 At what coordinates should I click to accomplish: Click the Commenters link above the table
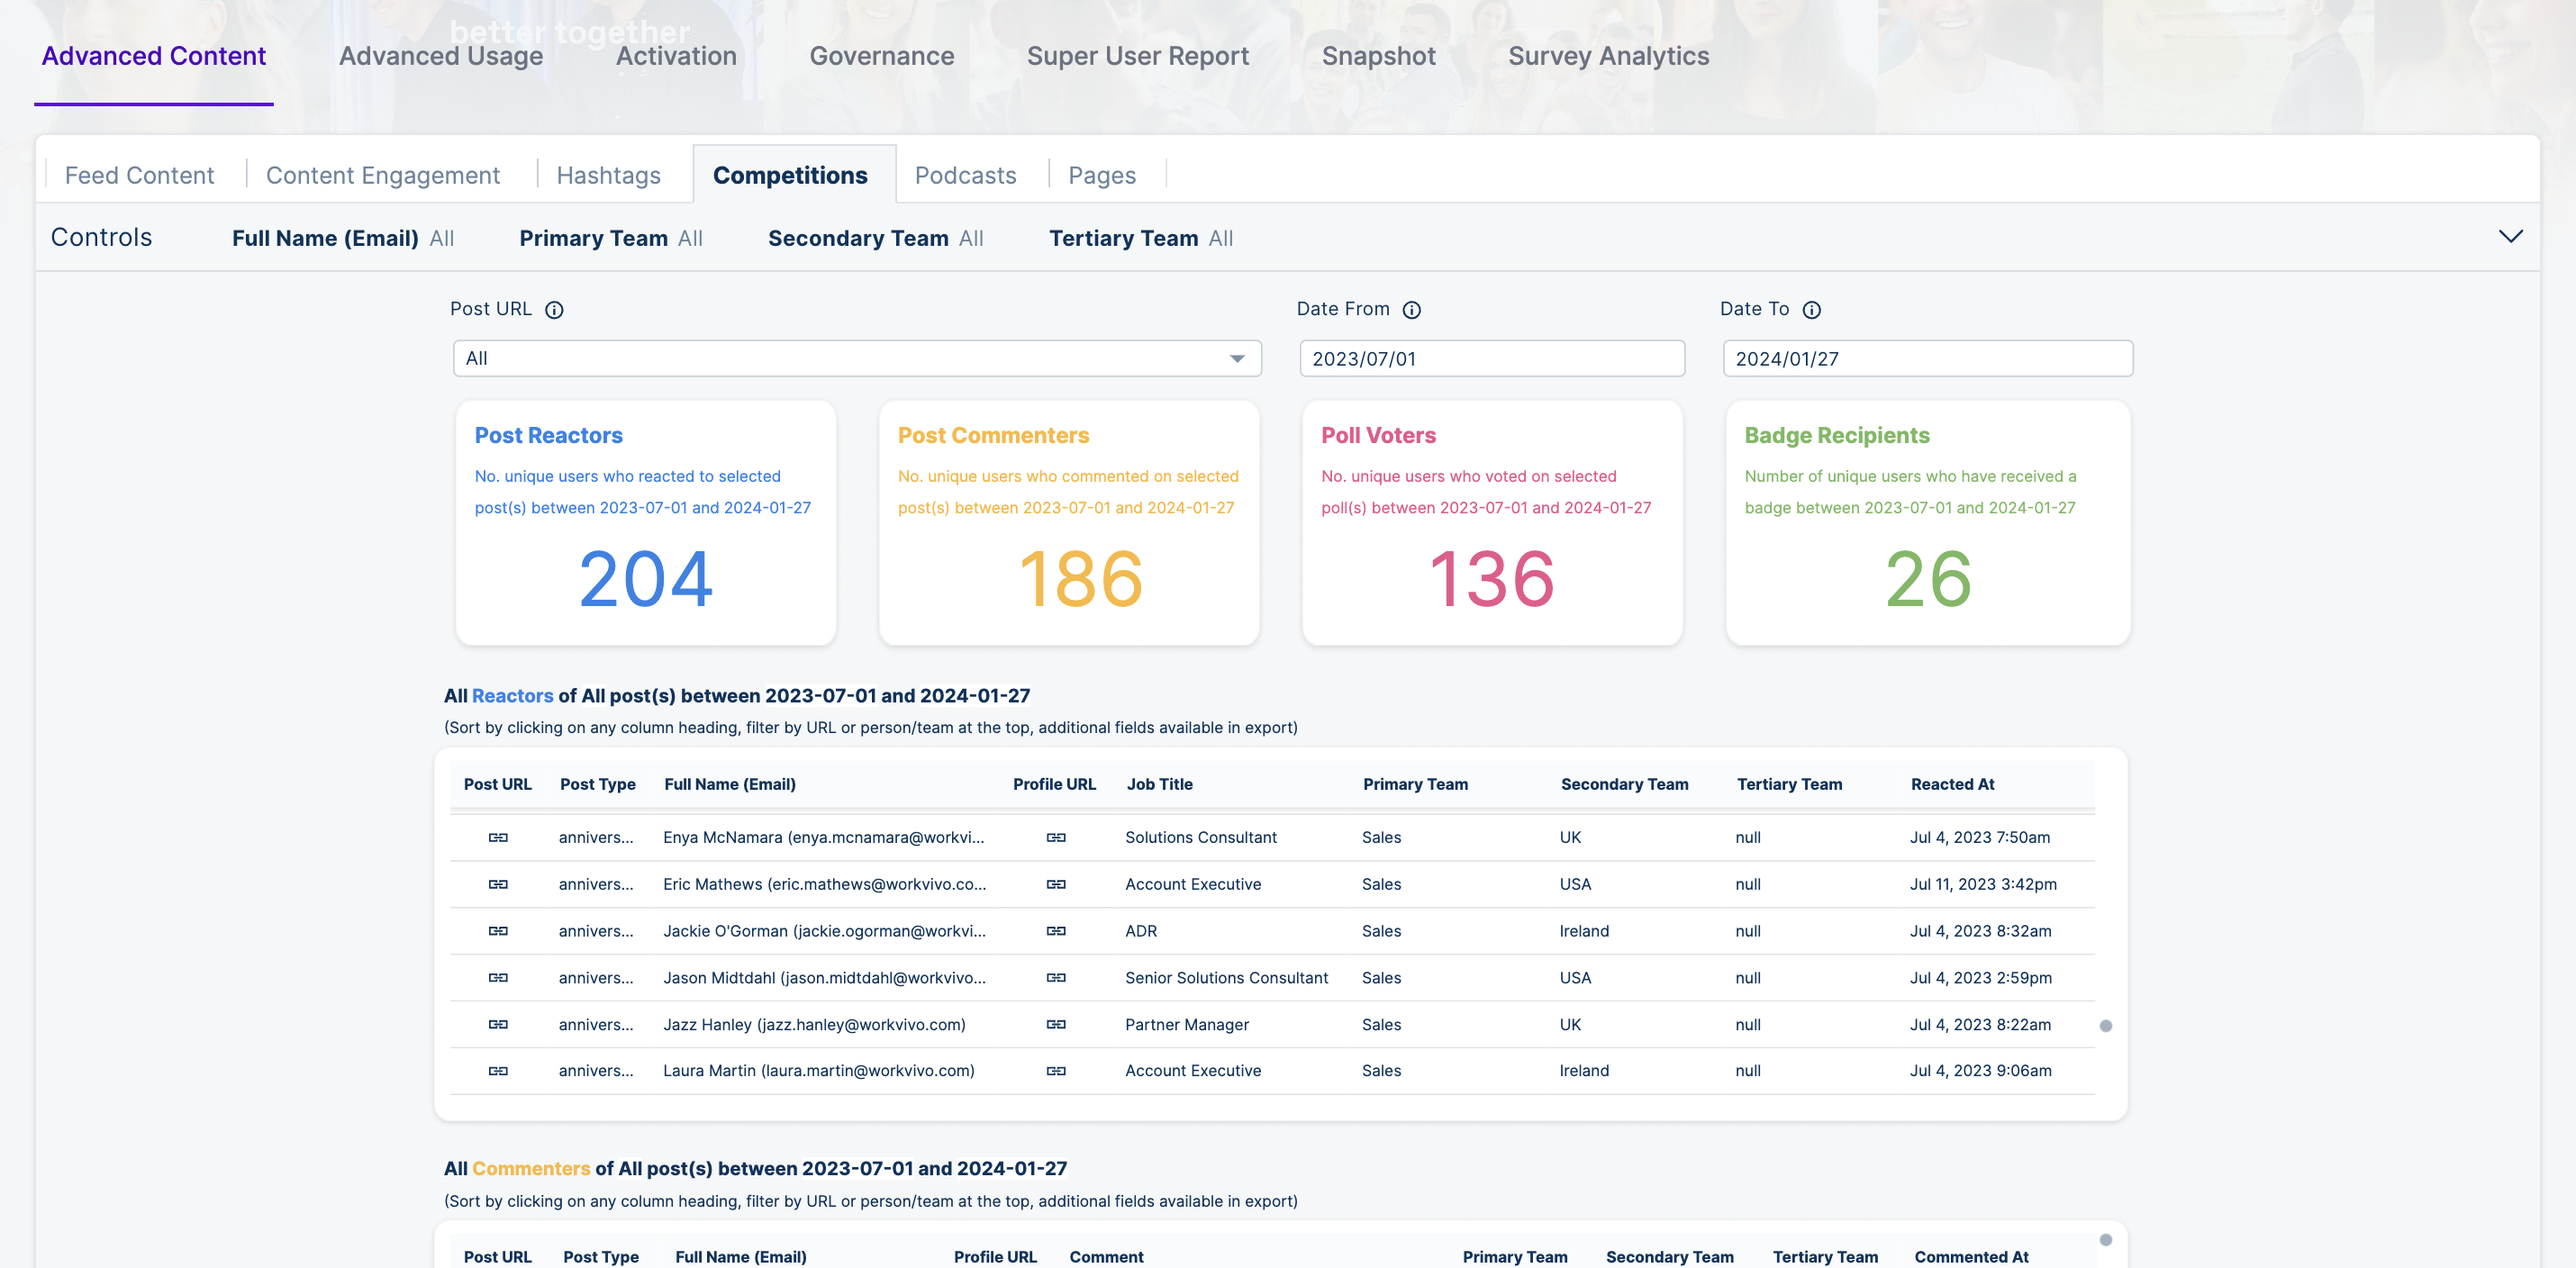532,1167
